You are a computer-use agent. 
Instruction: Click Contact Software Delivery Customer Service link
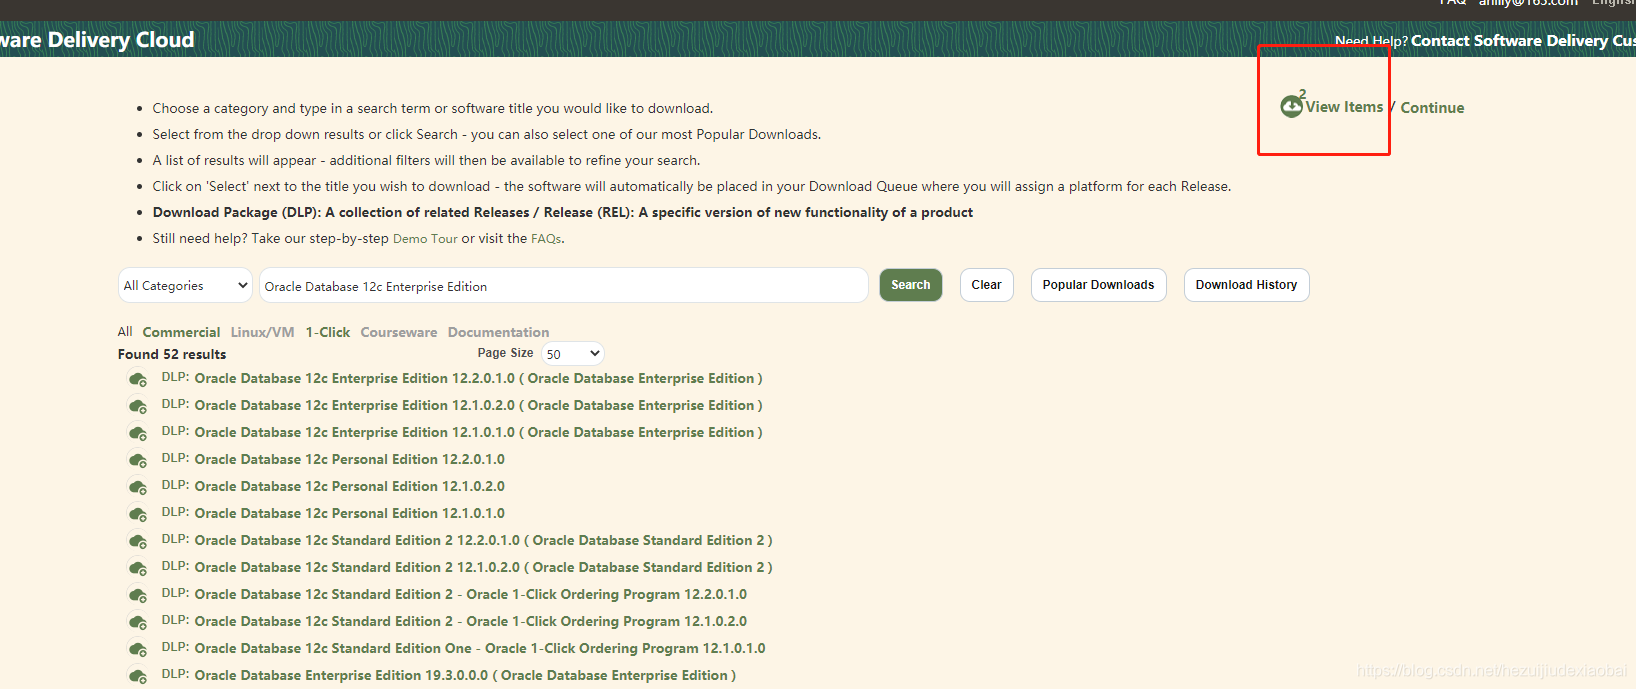(1523, 41)
